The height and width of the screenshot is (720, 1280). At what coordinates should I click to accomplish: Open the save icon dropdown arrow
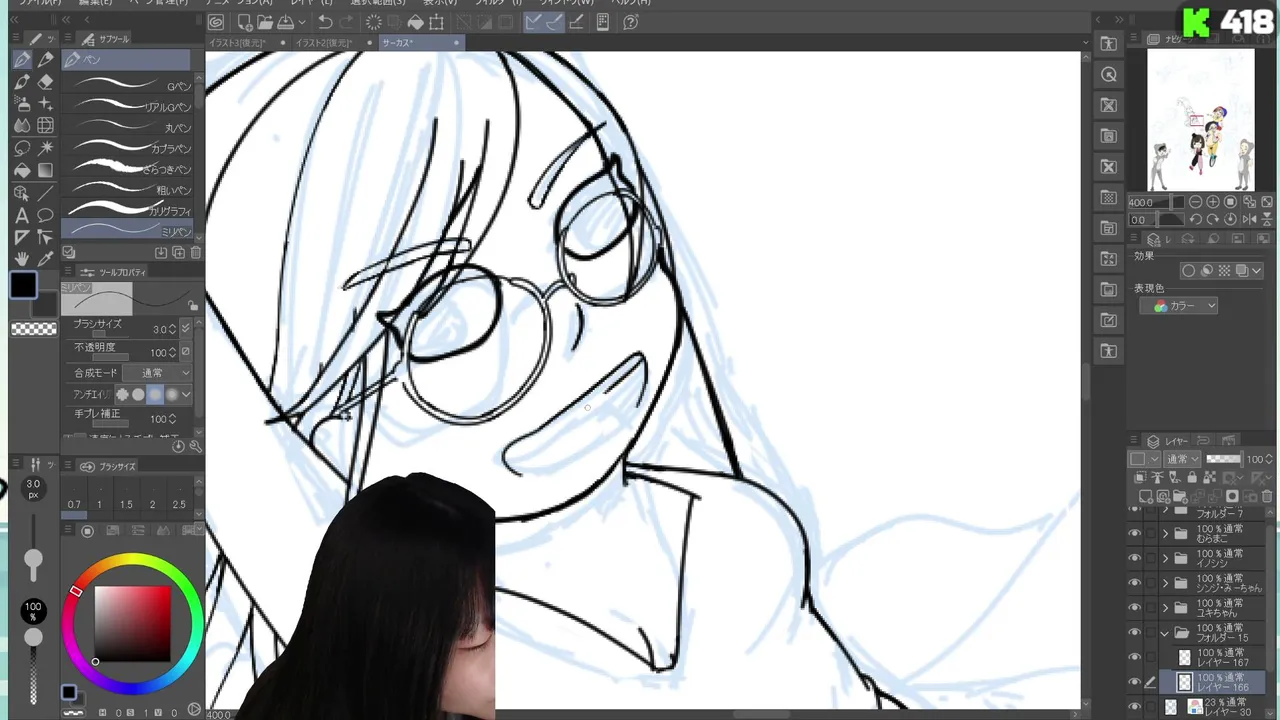pos(302,22)
